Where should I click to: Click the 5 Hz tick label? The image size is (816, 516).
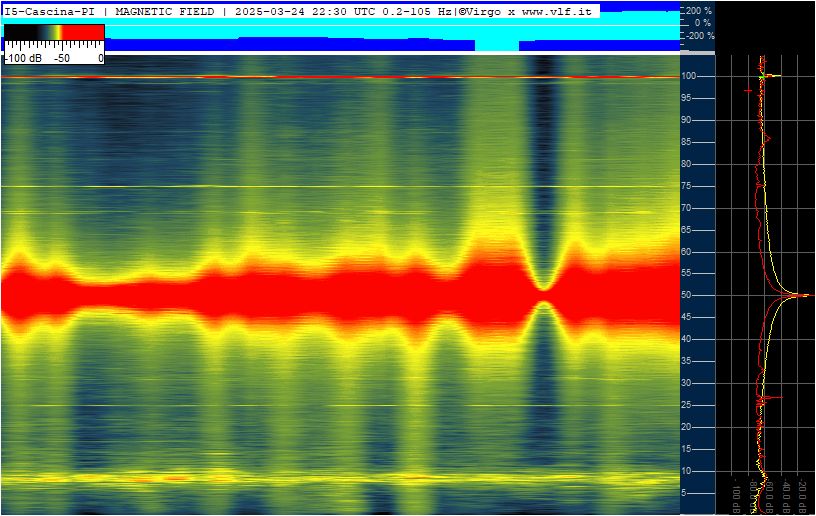(x=684, y=493)
